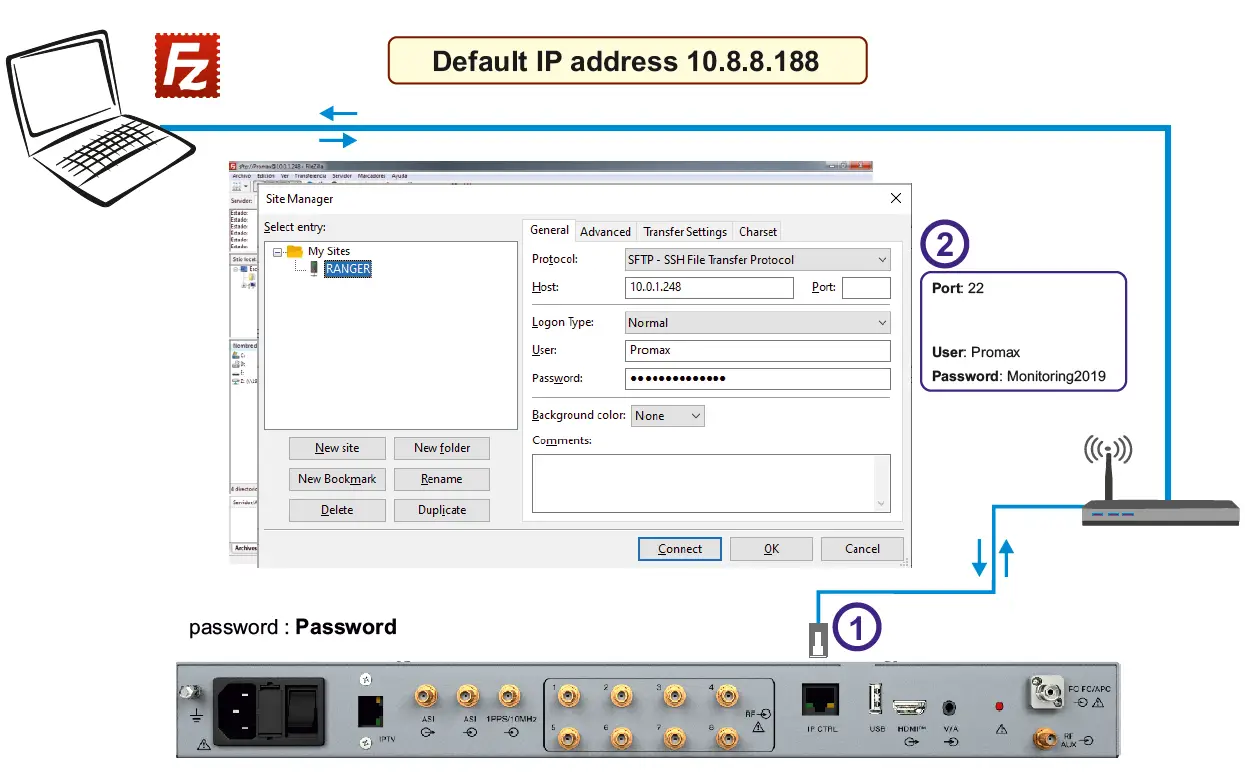Open Archivo menu in FileZilla window
The width and height of the screenshot is (1245, 773).
coord(241,176)
